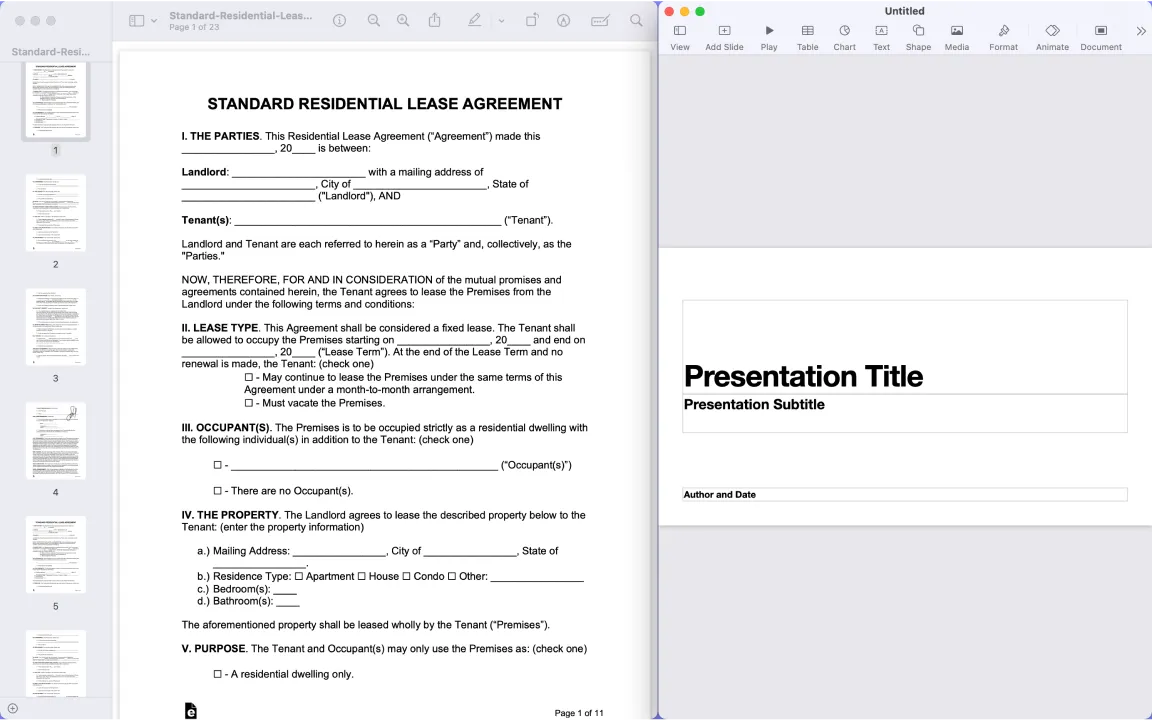The width and height of the screenshot is (1152, 720).
Task: Play the Keynote slideshow
Action: tap(769, 37)
